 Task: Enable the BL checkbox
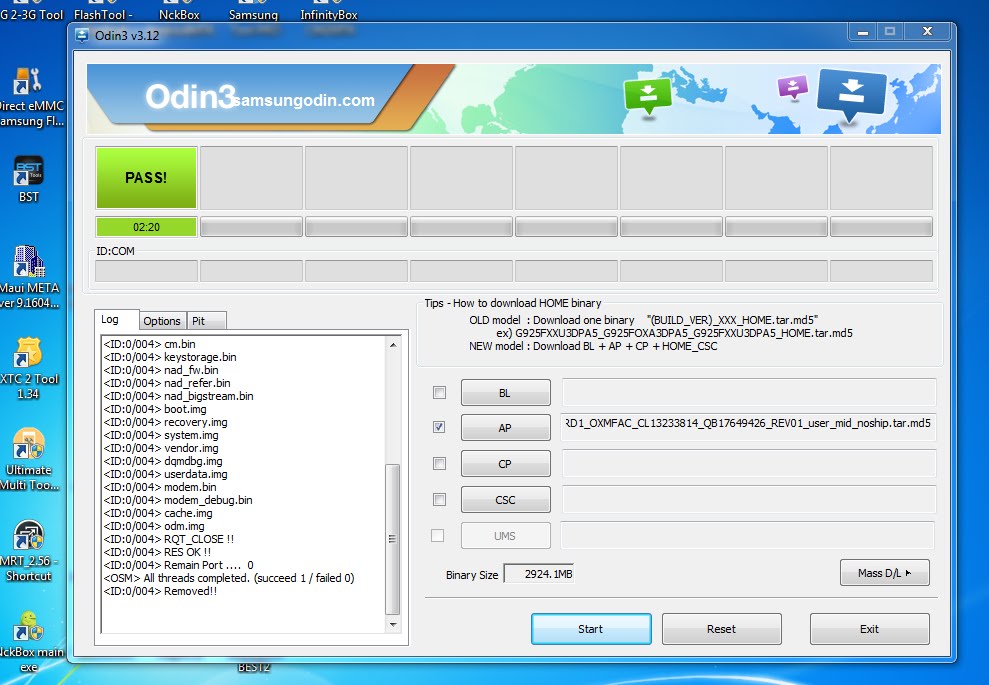click(x=438, y=392)
